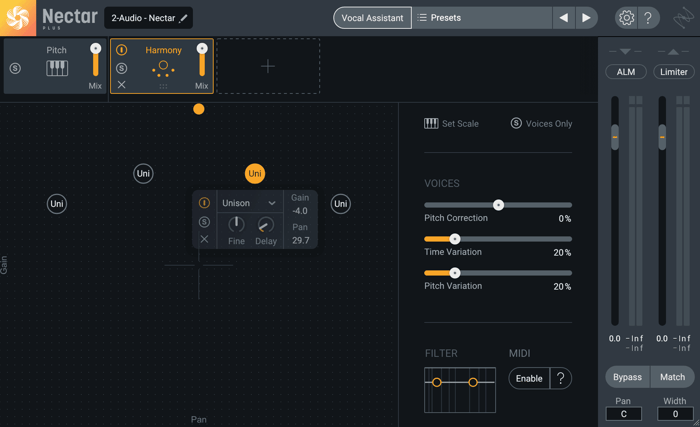Enable MIDI mode
Viewport: 700px width, 427px height.
pyautogui.click(x=529, y=378)
